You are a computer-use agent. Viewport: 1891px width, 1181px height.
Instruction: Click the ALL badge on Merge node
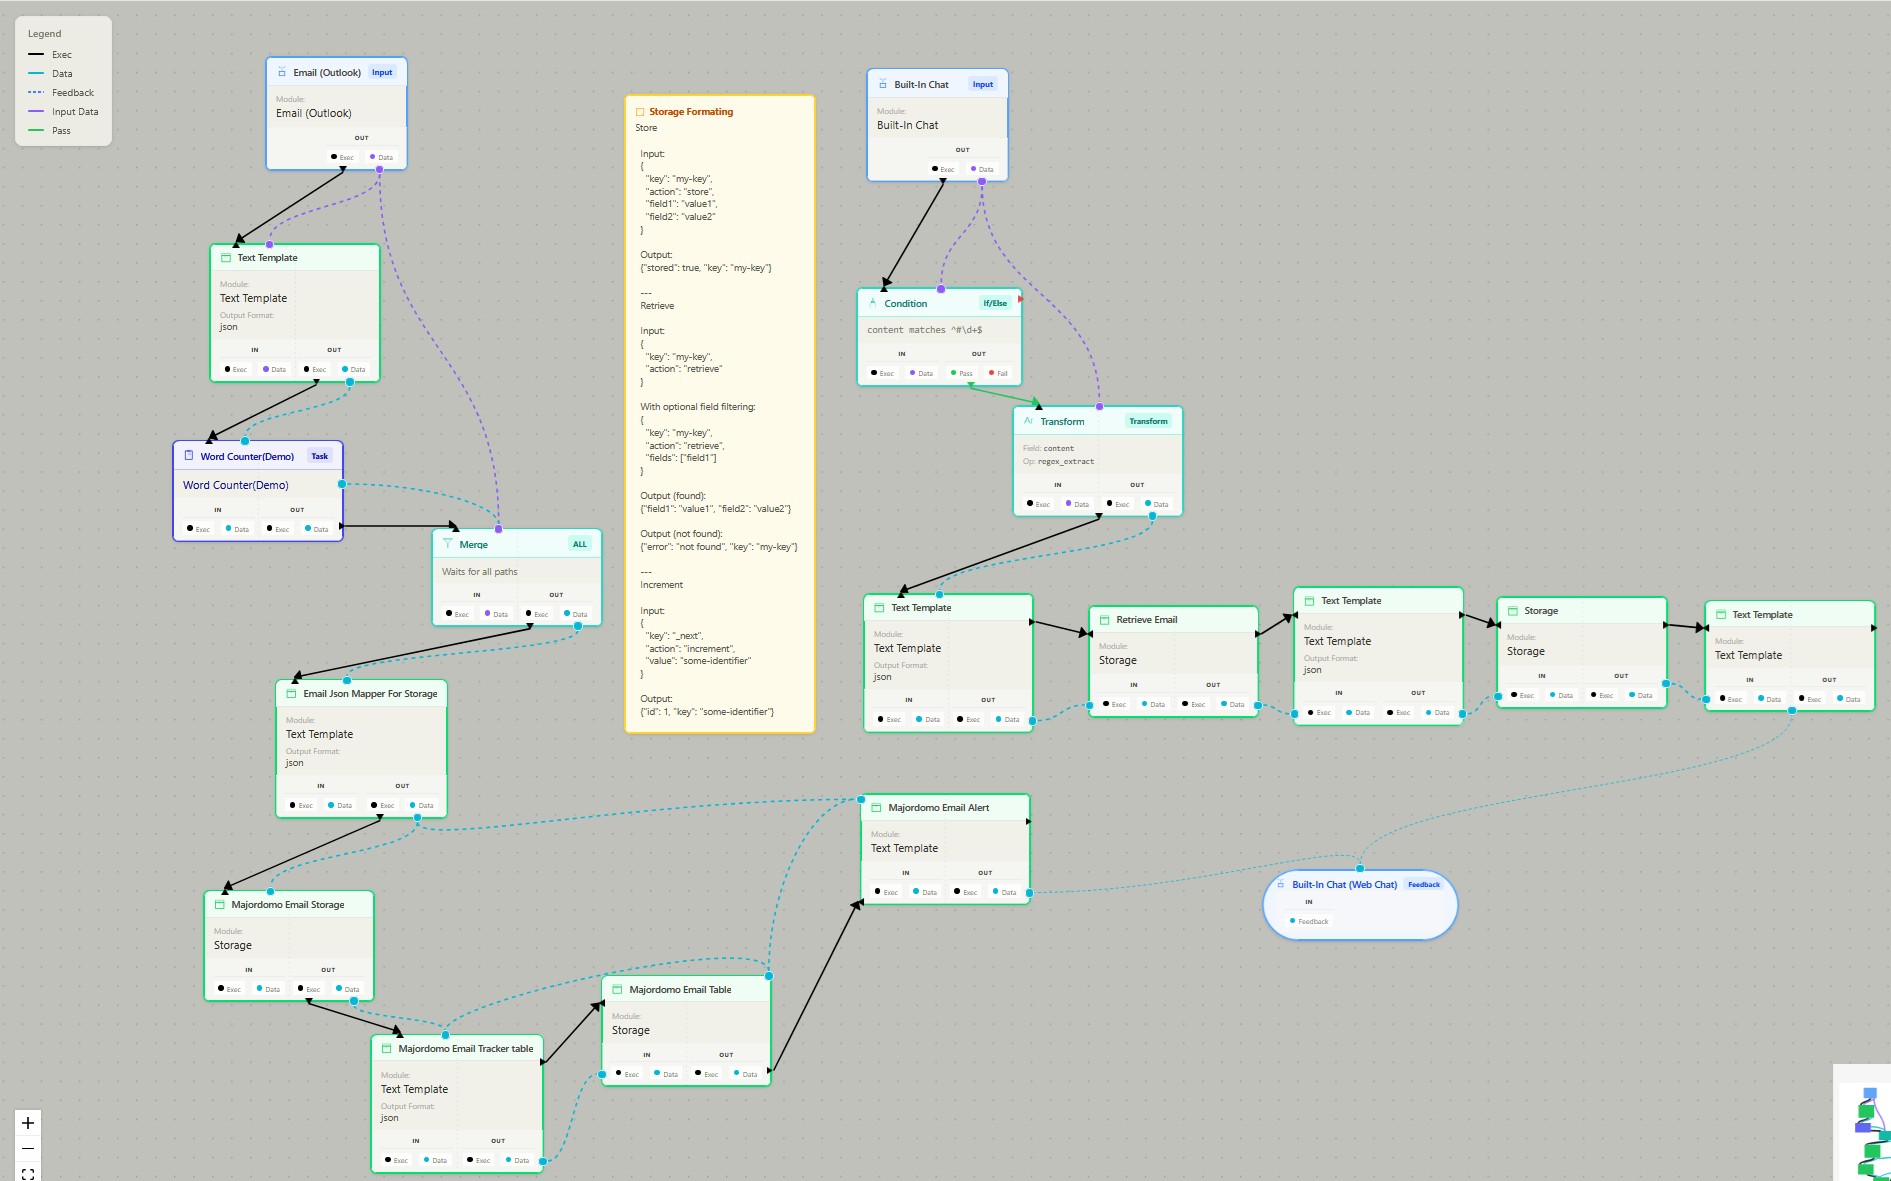pyautogui.click(x=580, y=544)
